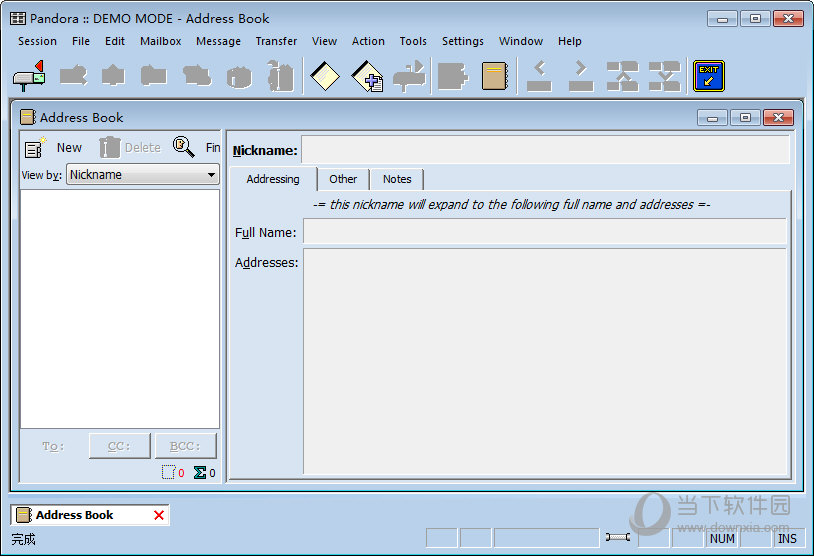
Task: Click into the Full Name input field
Action: (x=545, y=232)
